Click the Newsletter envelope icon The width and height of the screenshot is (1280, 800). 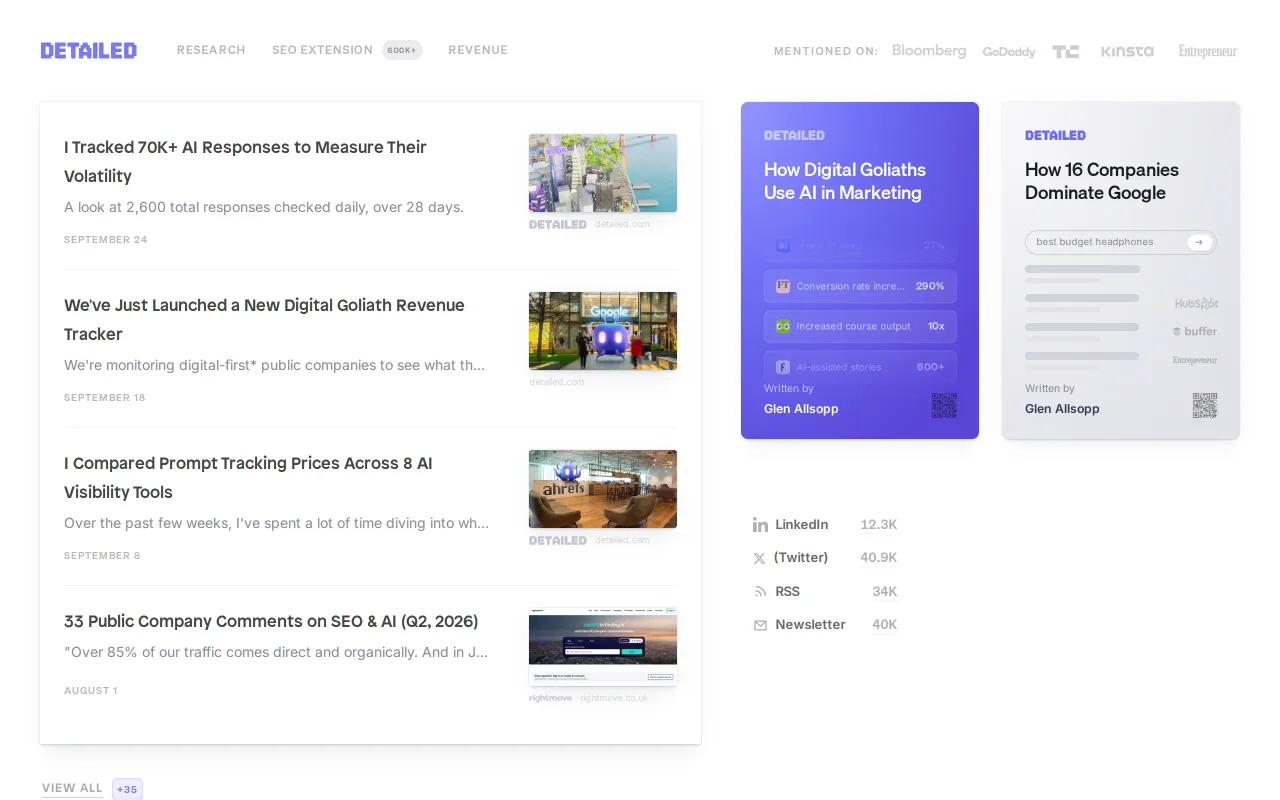tap(760, 625)
